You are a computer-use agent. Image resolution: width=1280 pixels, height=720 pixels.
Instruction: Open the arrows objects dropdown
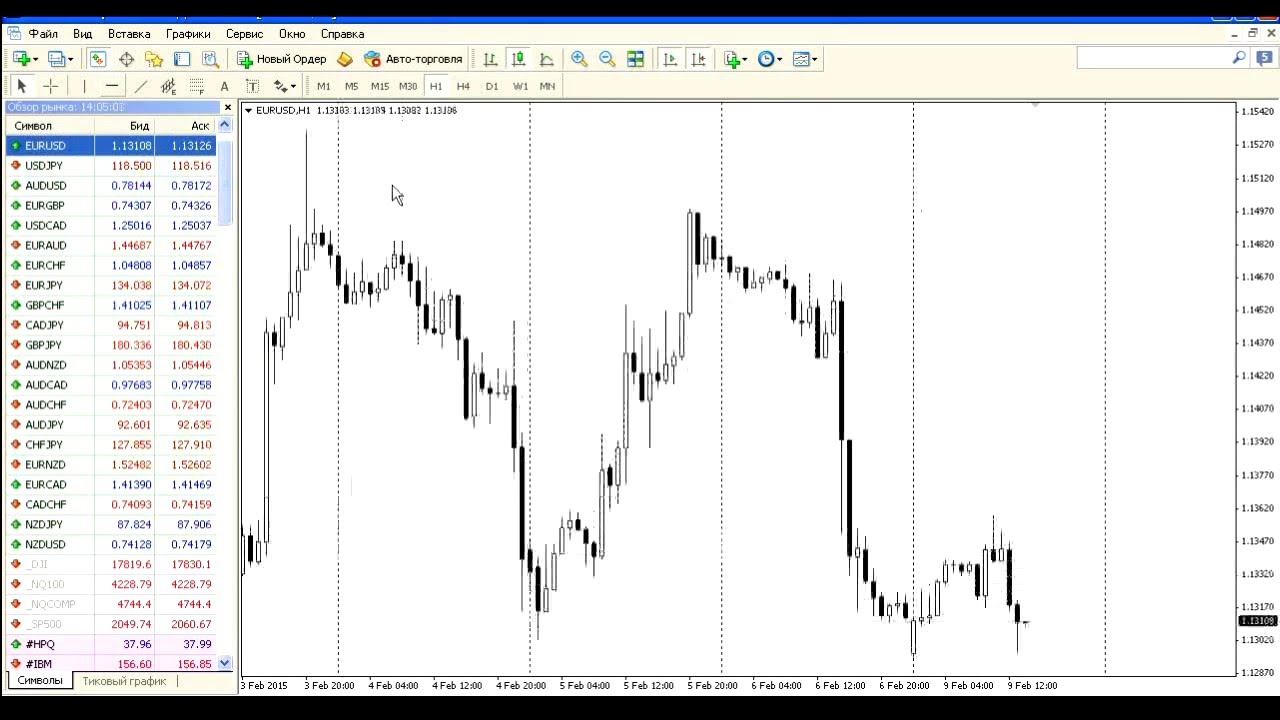click(x=285, y=86)
